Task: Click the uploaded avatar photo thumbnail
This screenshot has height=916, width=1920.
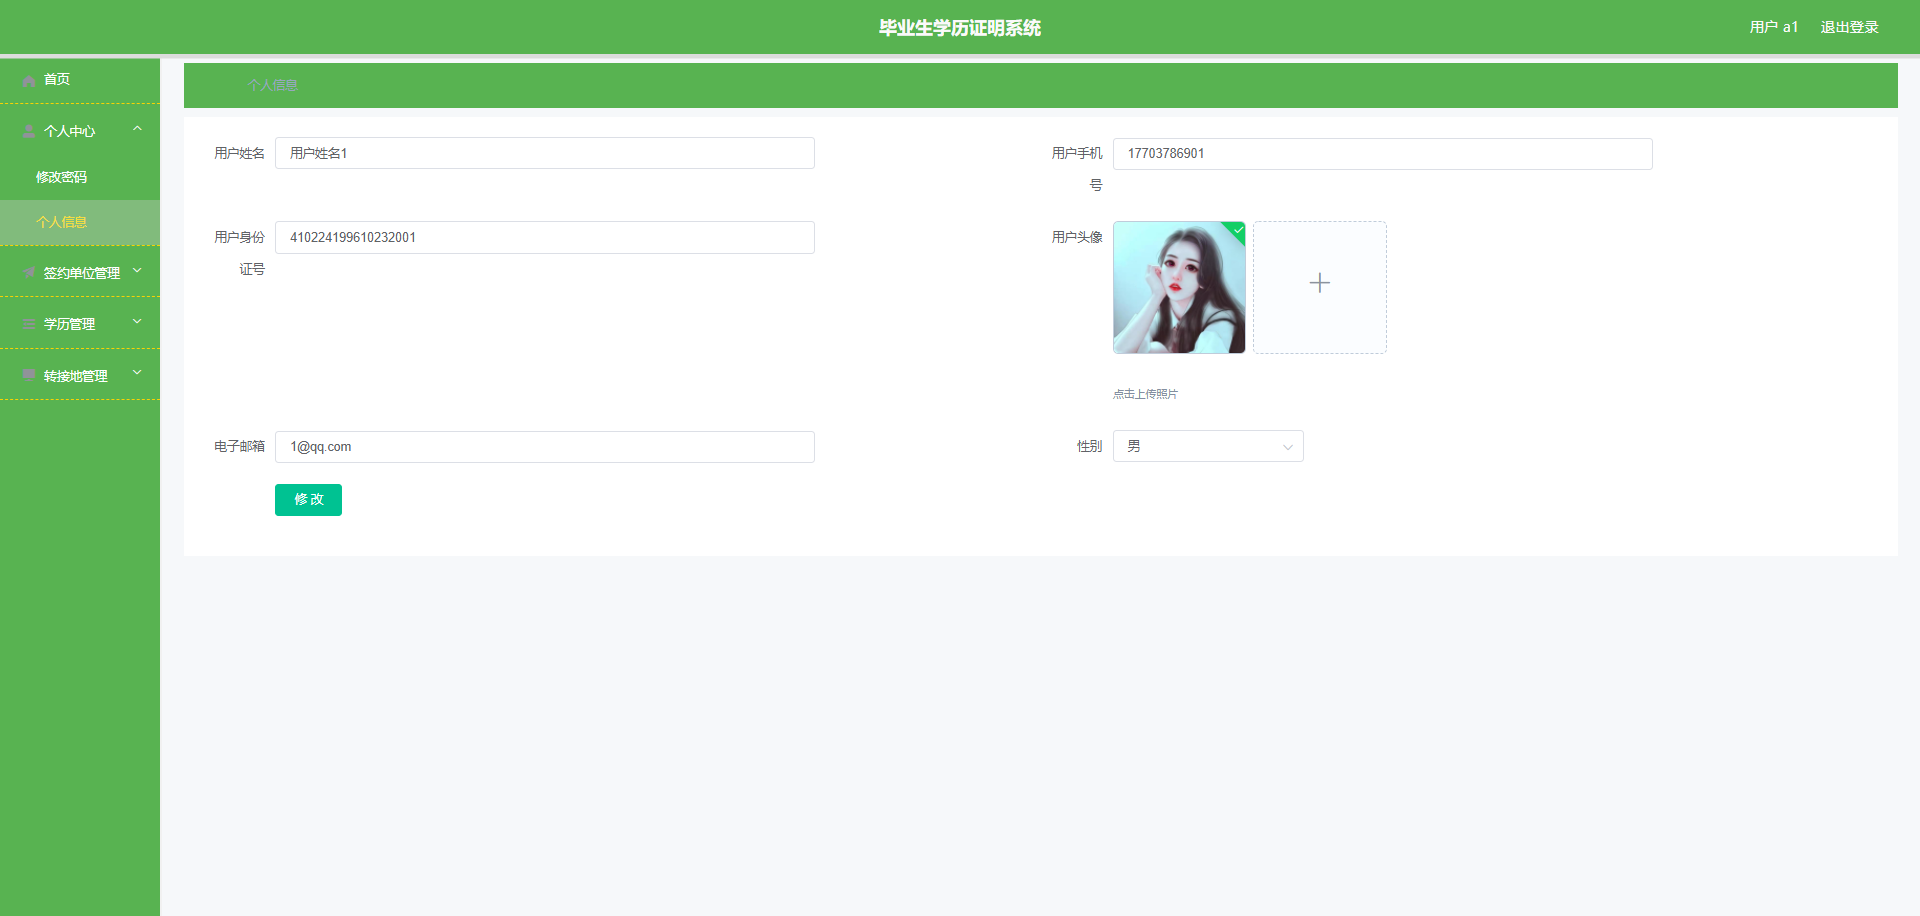Action: point(1179,287)
